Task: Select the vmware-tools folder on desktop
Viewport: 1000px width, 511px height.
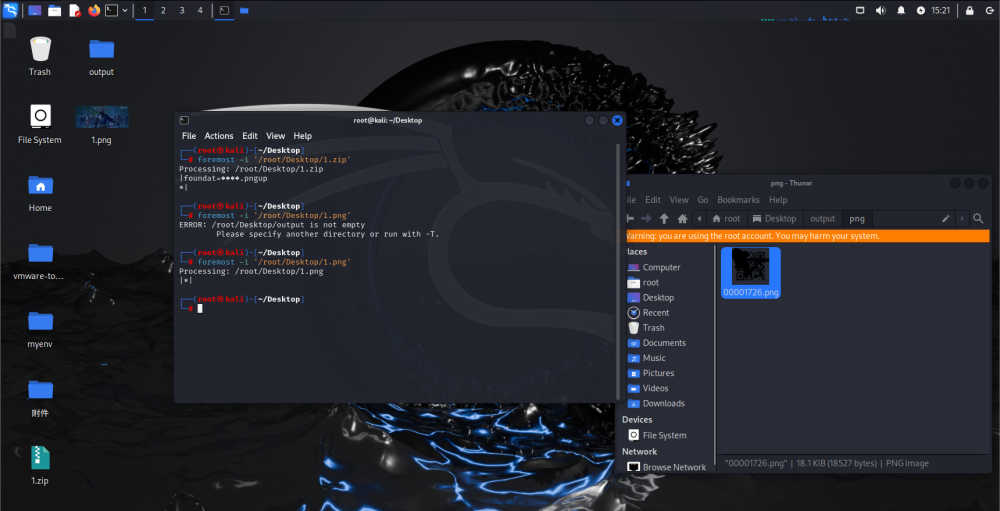Action: pyautogui.click(x=40, y=261)
